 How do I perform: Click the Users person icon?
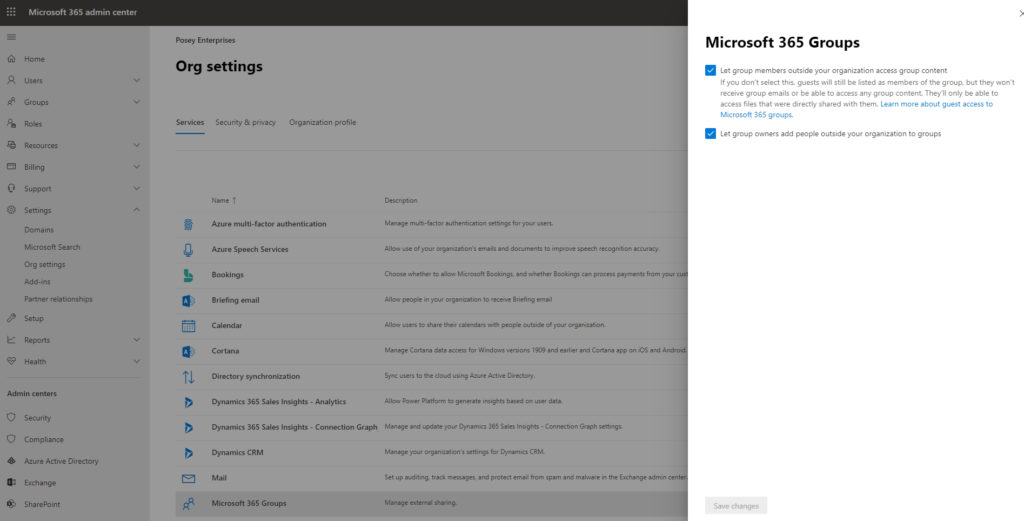point(11,80)
